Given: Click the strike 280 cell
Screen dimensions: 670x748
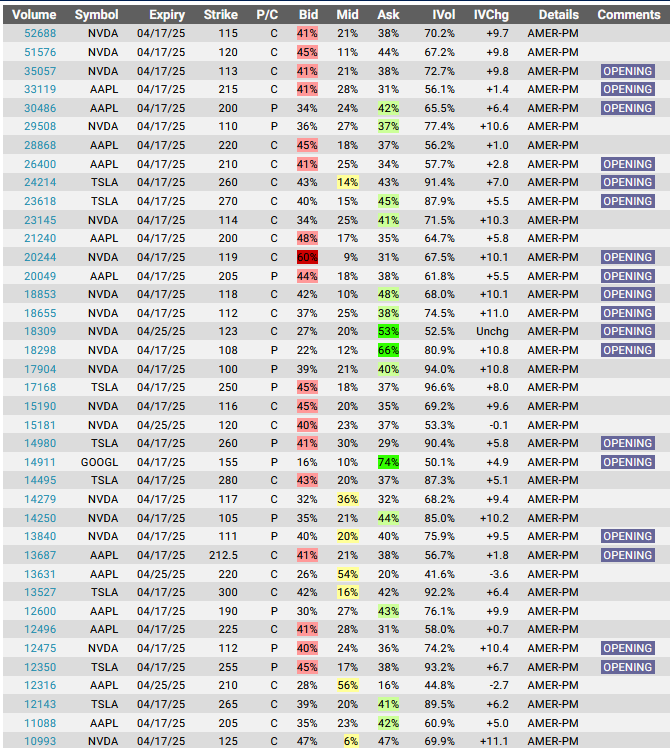Looking at the screenshot, I should 228,480.
